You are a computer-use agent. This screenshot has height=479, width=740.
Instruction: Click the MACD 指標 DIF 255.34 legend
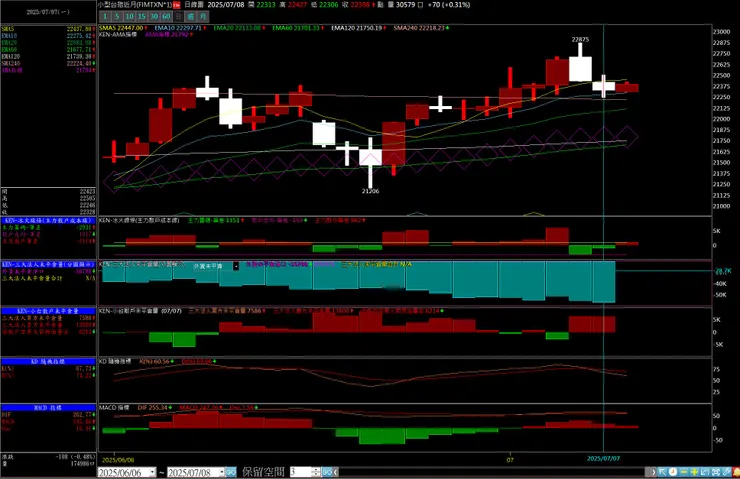pos(153,407)
